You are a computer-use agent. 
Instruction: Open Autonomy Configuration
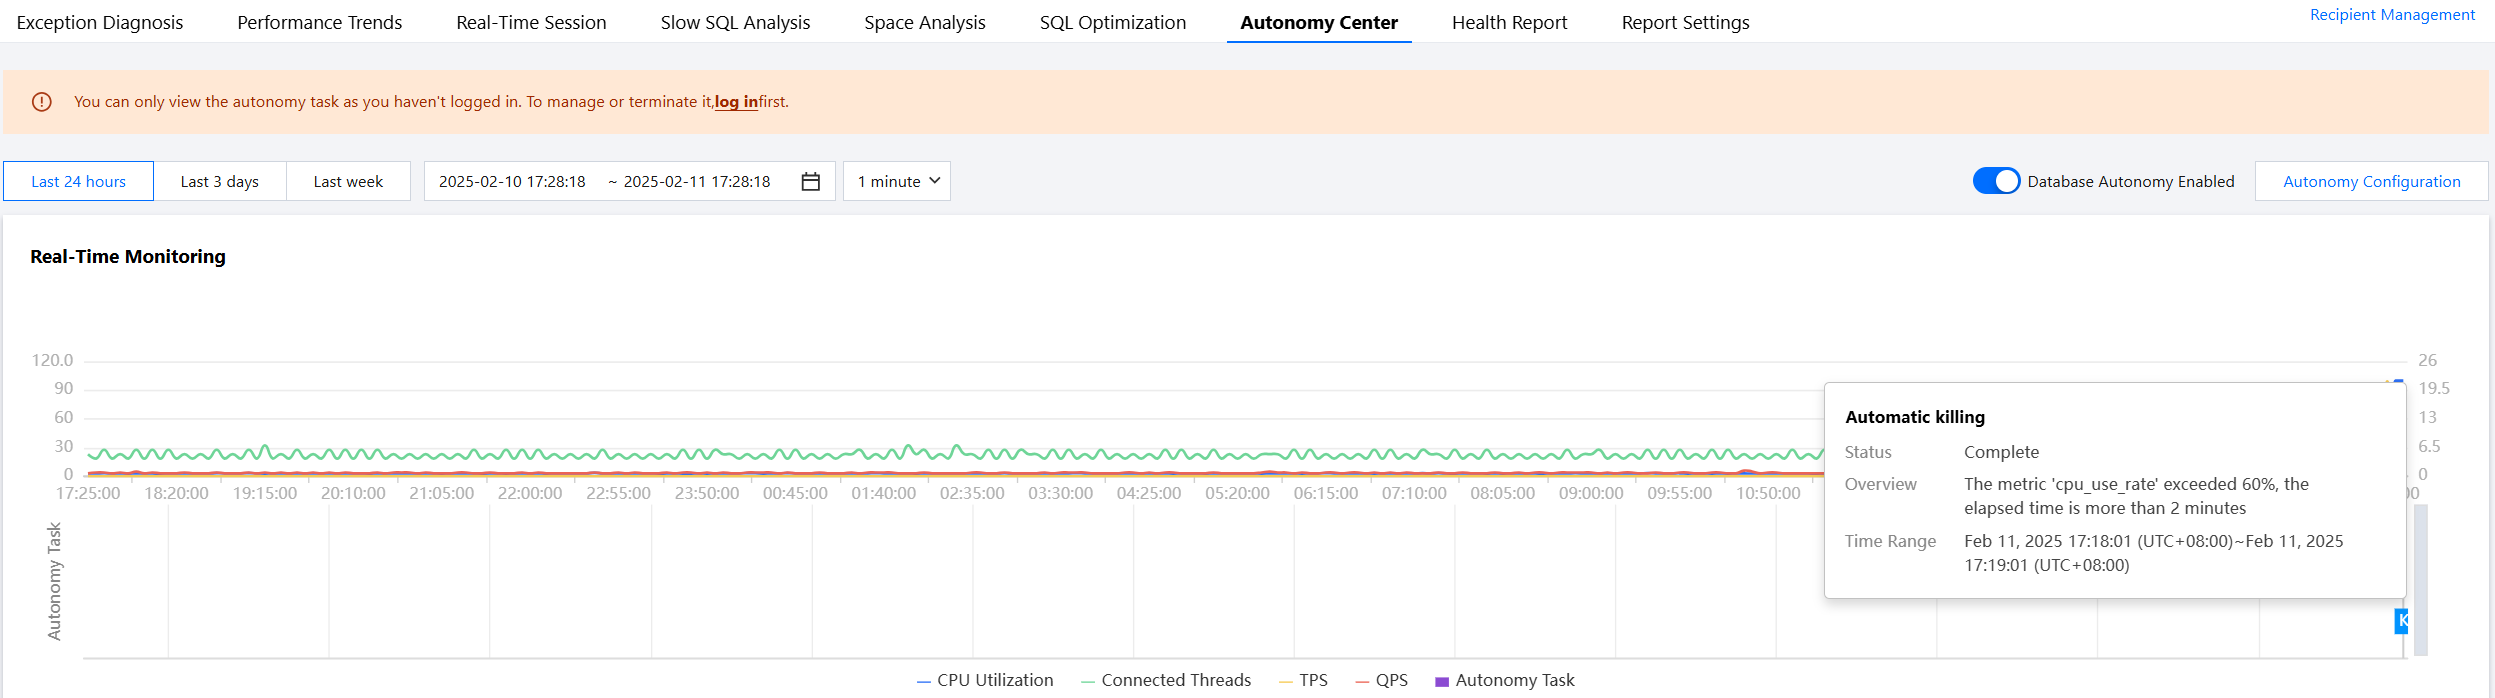(2371, 181)
